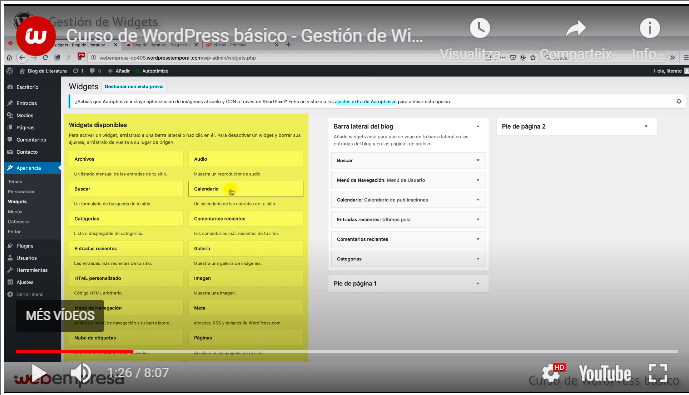Click the browser back button
The image size is (689, 395).
tap(22, 58)
